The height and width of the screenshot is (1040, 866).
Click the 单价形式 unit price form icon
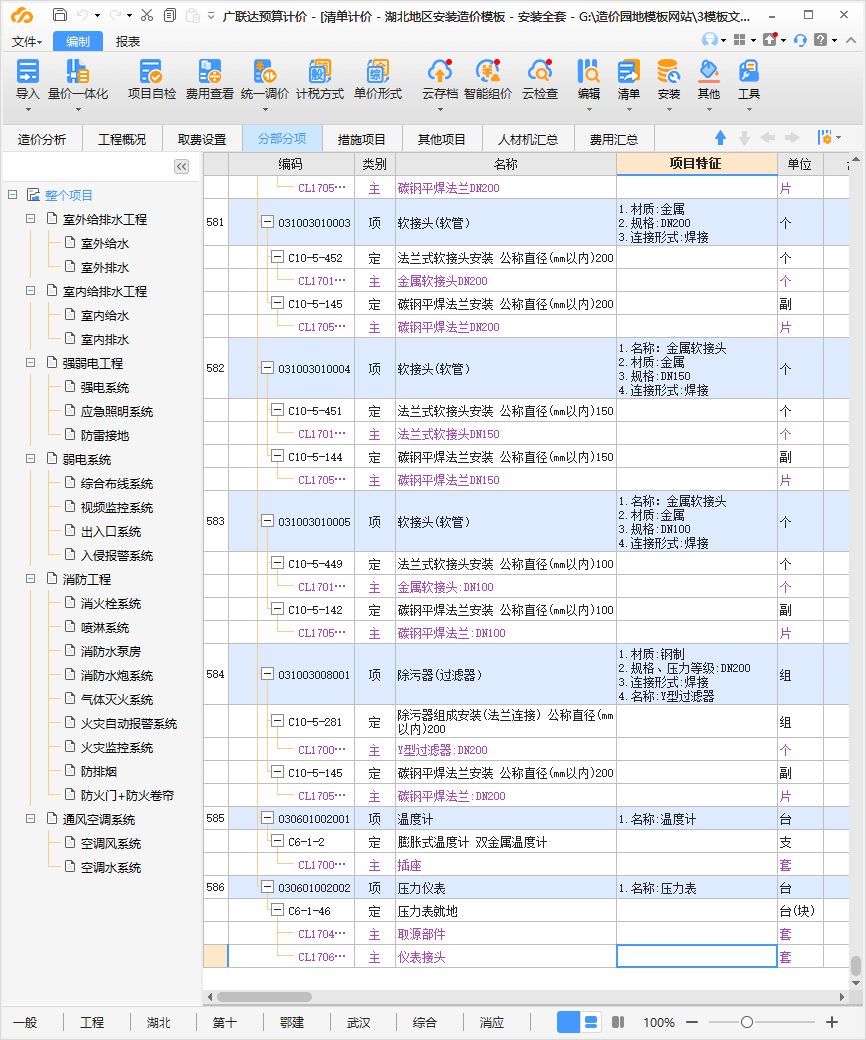tap(377, 72)
